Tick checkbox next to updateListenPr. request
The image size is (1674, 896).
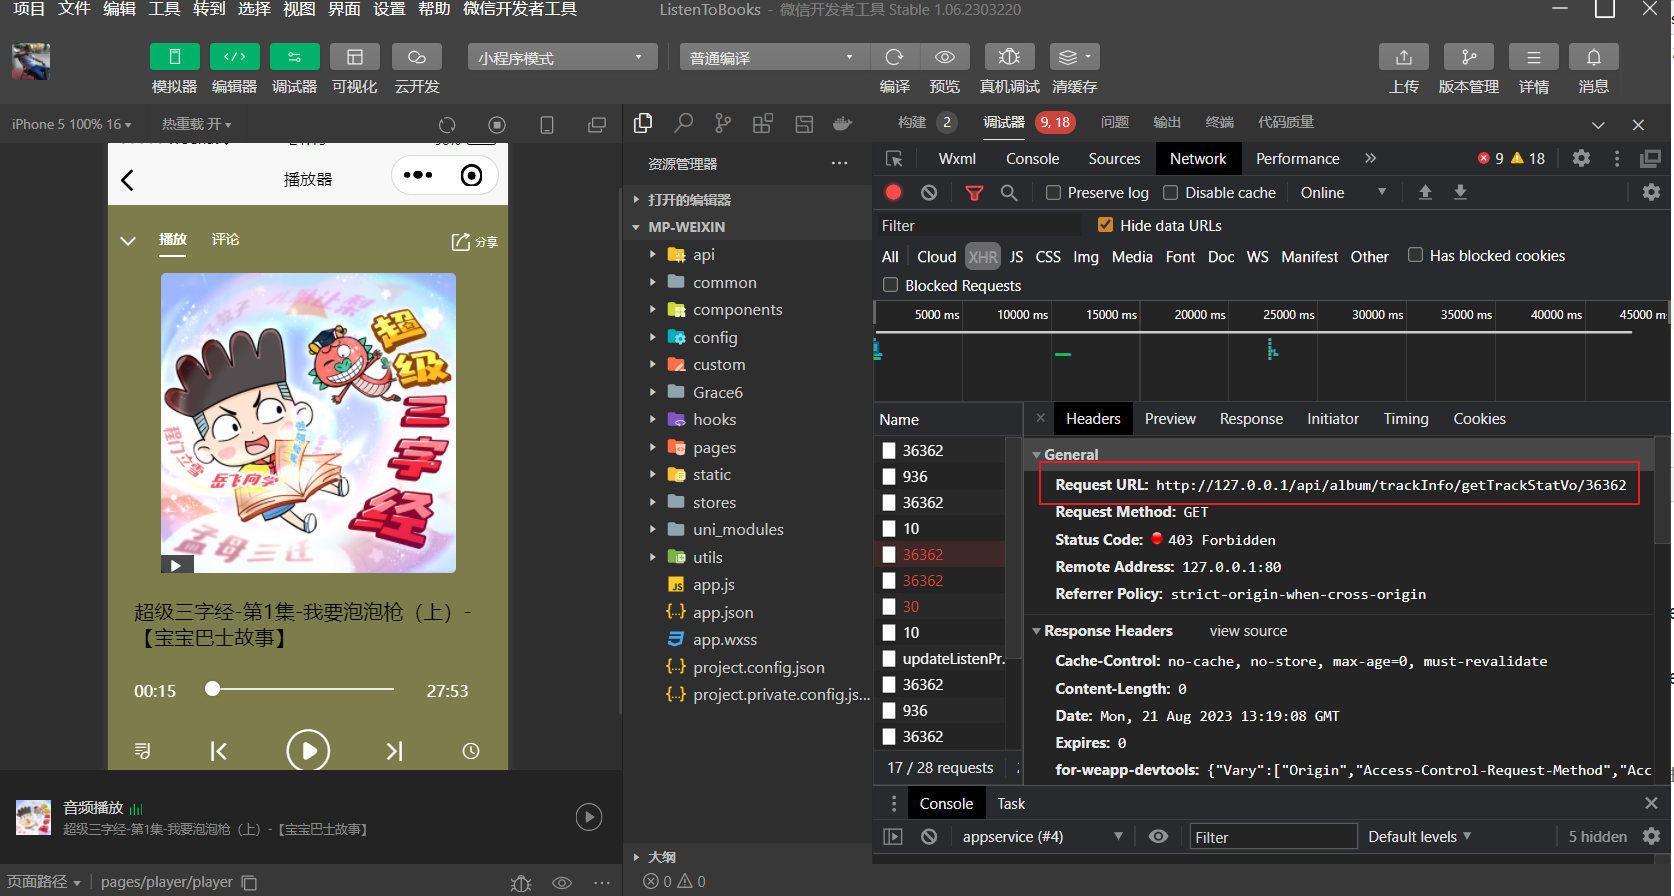889,659
